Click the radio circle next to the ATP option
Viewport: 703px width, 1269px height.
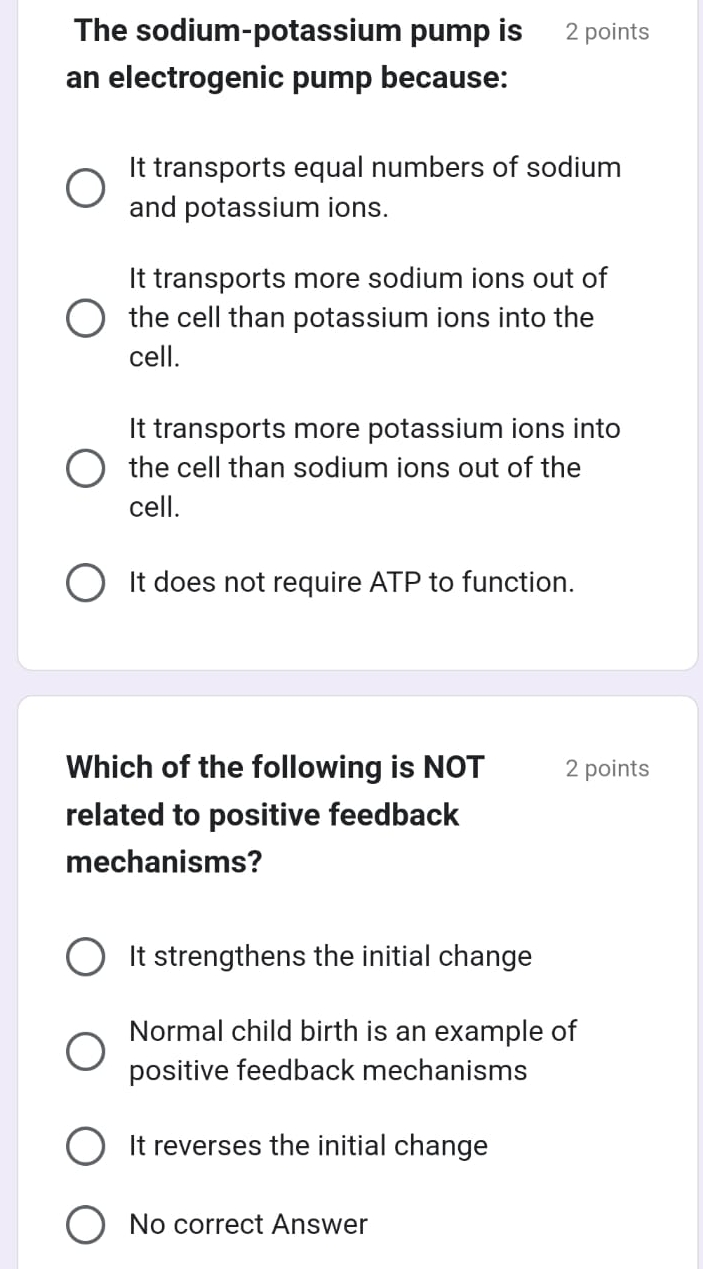click(x=85, y=582)
